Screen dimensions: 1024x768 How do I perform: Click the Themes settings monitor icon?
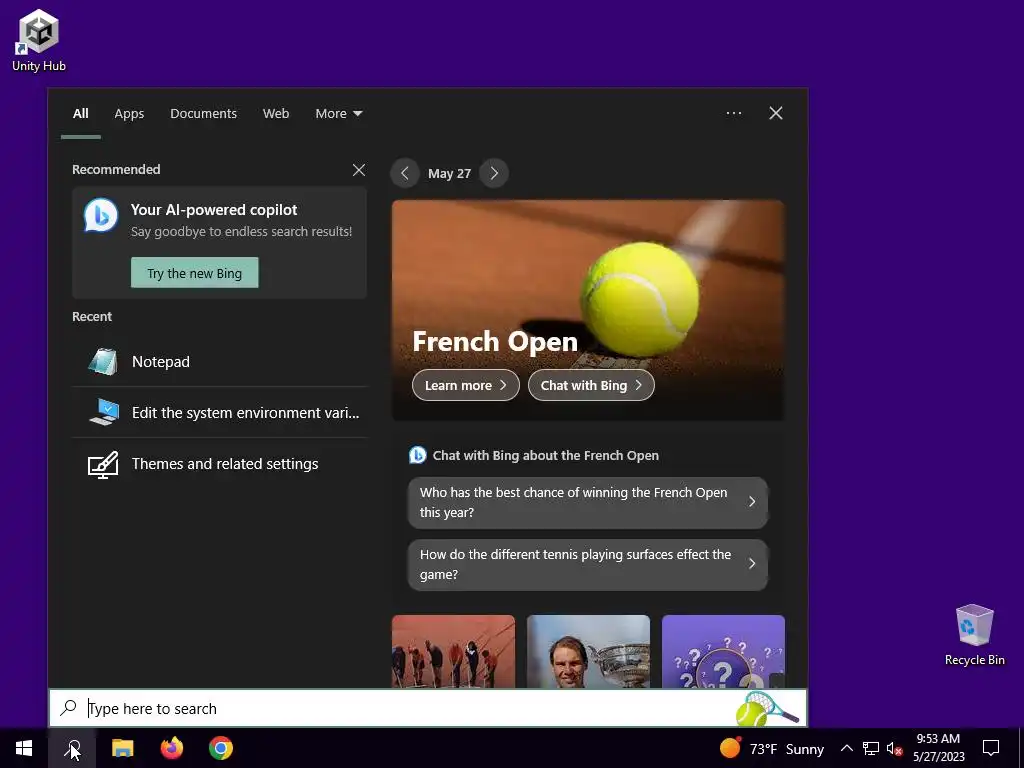[103, 464]
